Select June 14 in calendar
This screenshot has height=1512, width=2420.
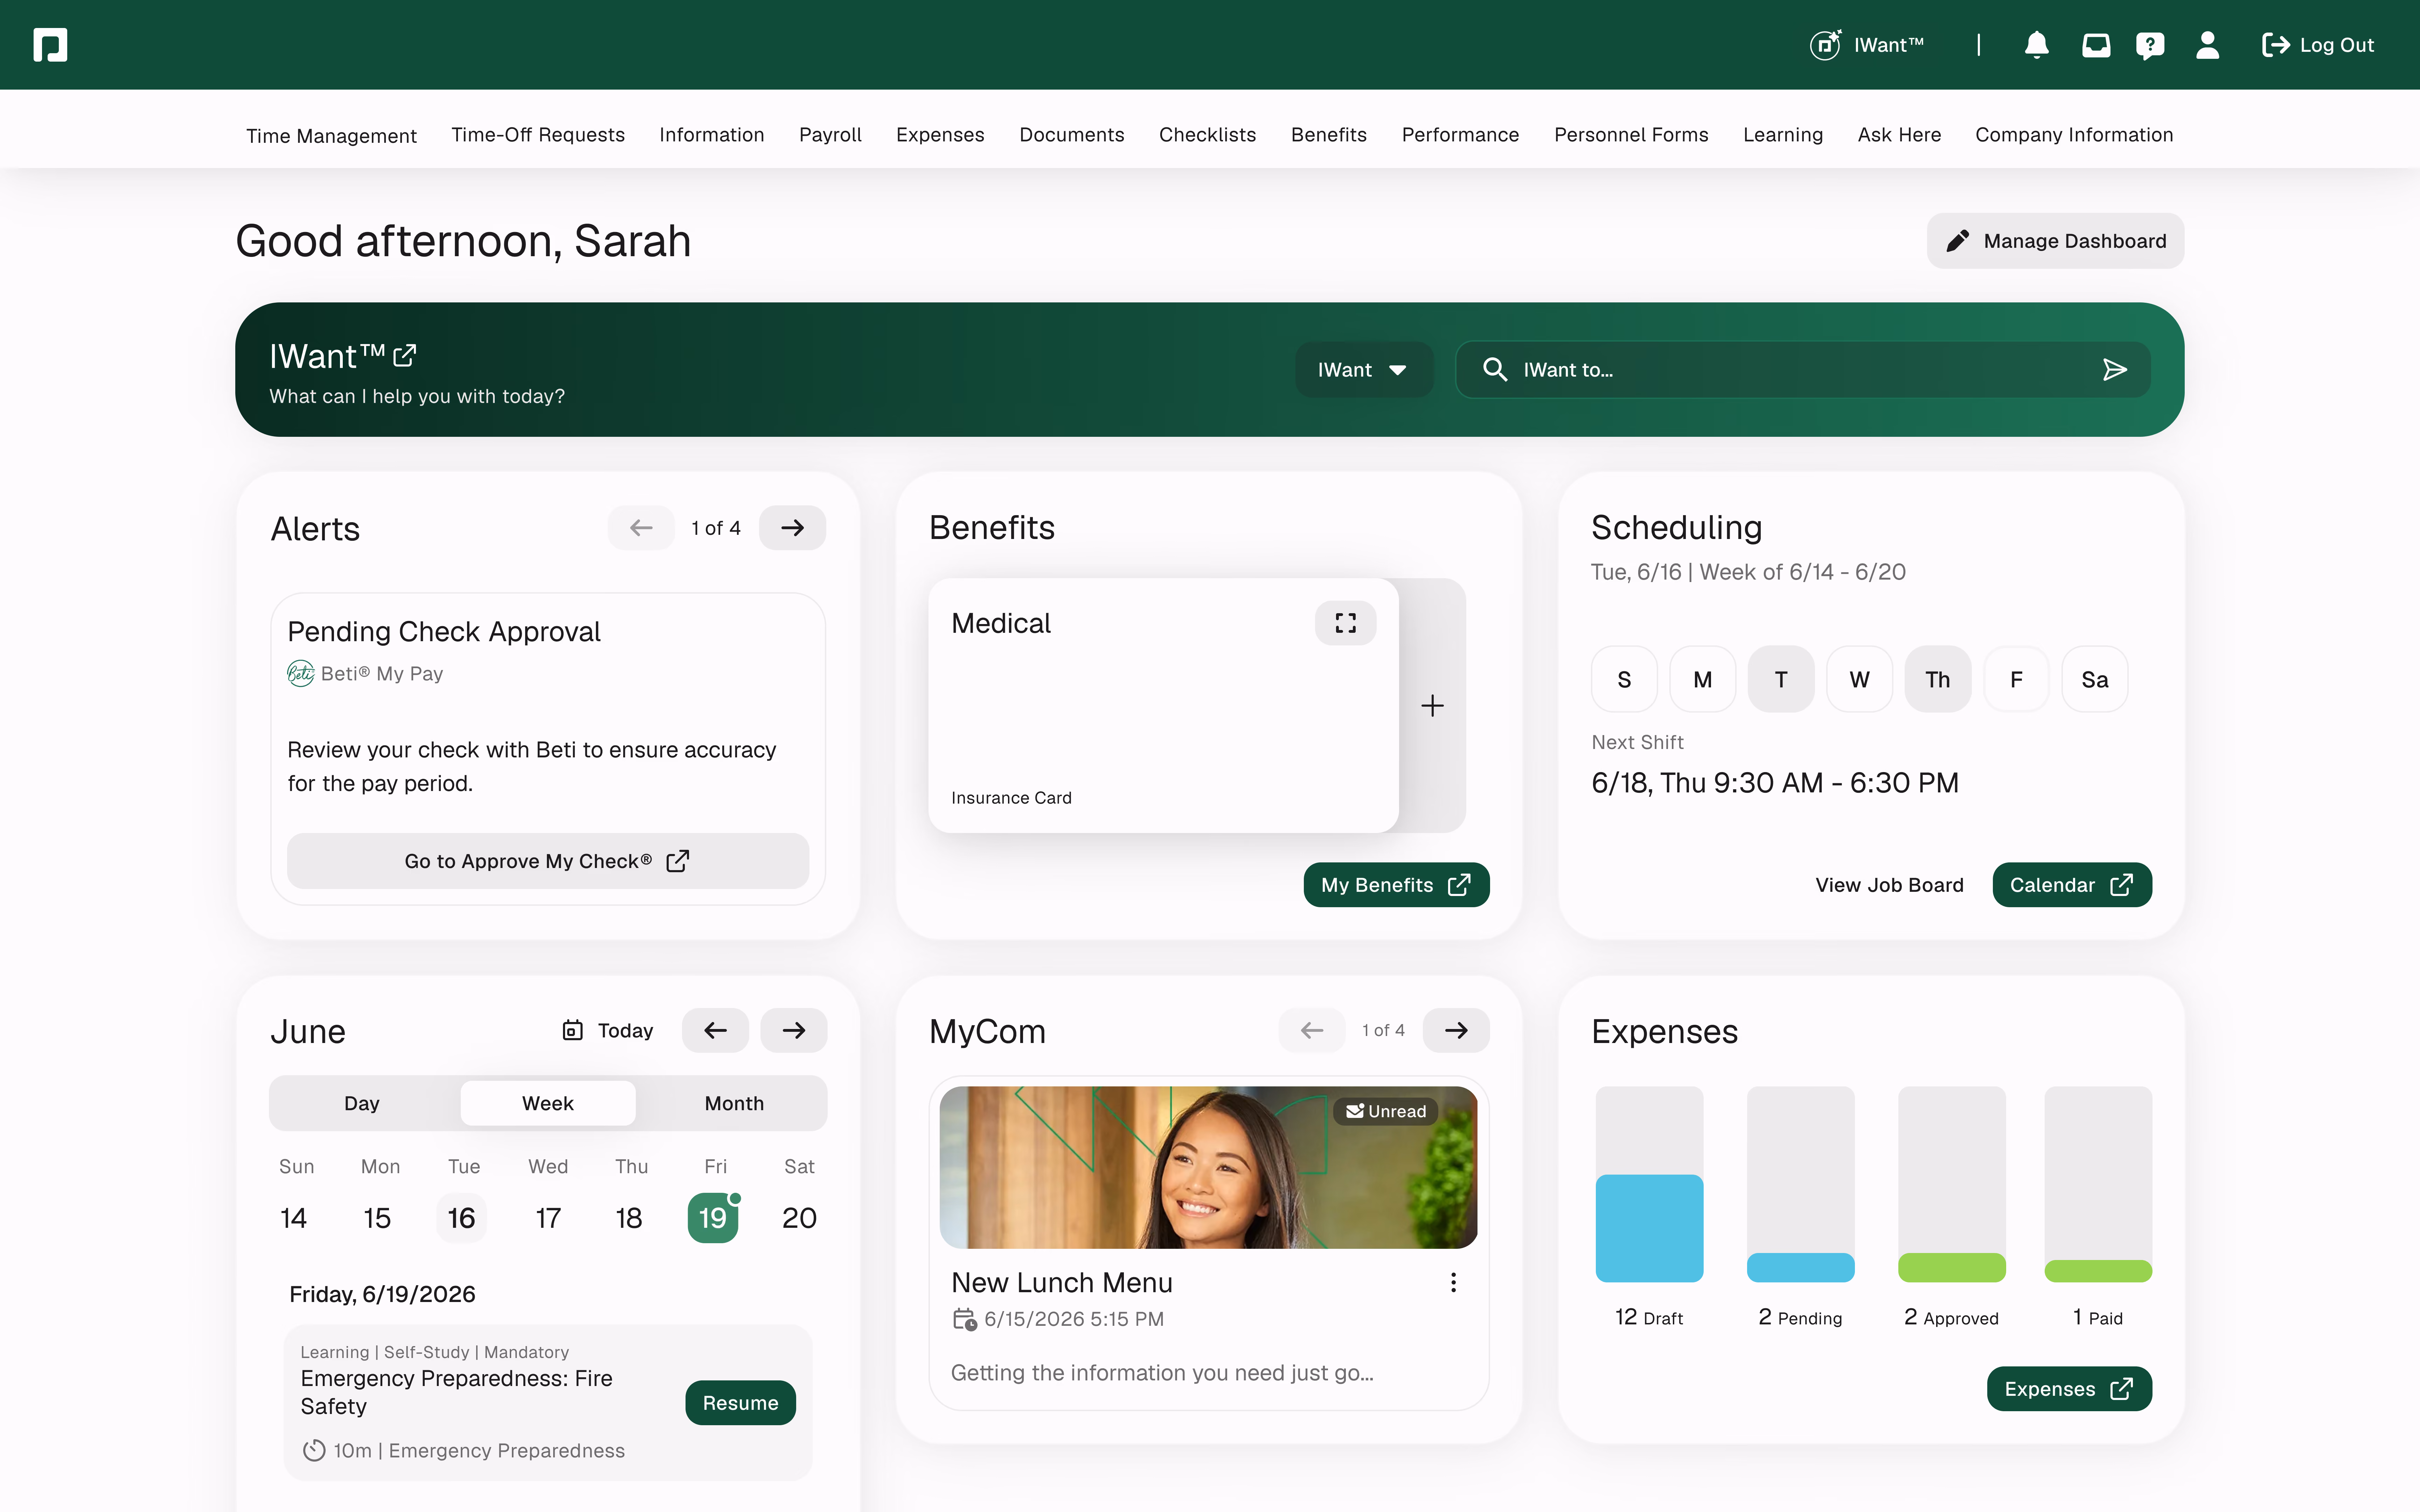click(x=293, y=1218)
